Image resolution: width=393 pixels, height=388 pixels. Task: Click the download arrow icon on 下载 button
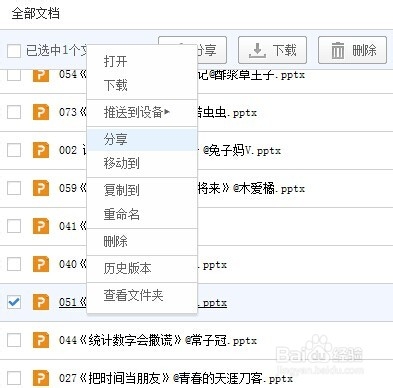(257, 50)
